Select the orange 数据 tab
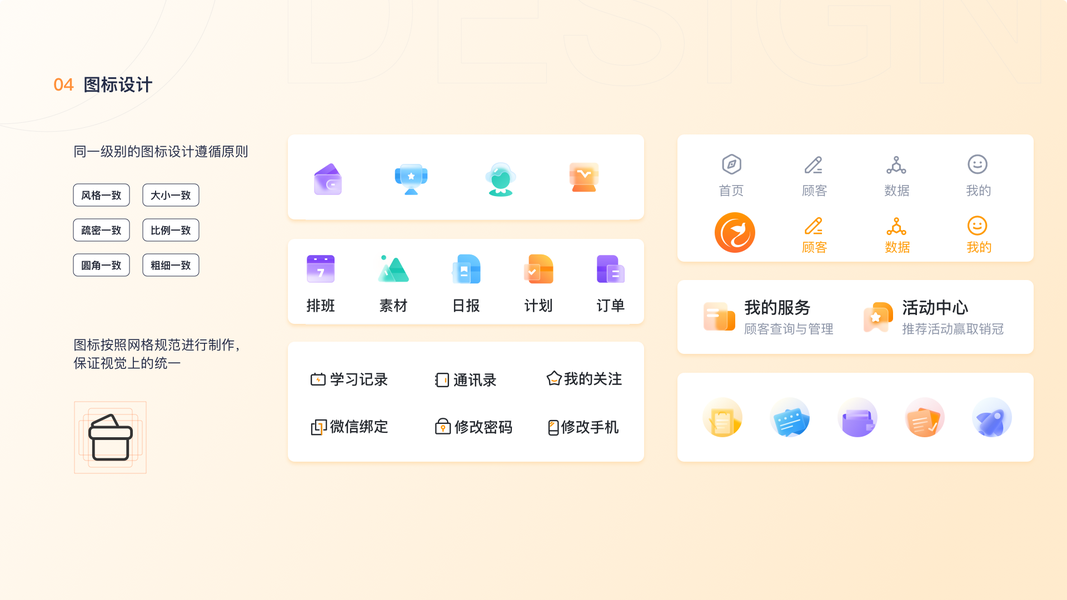1067x600 pixels. (x=896, y=235)
